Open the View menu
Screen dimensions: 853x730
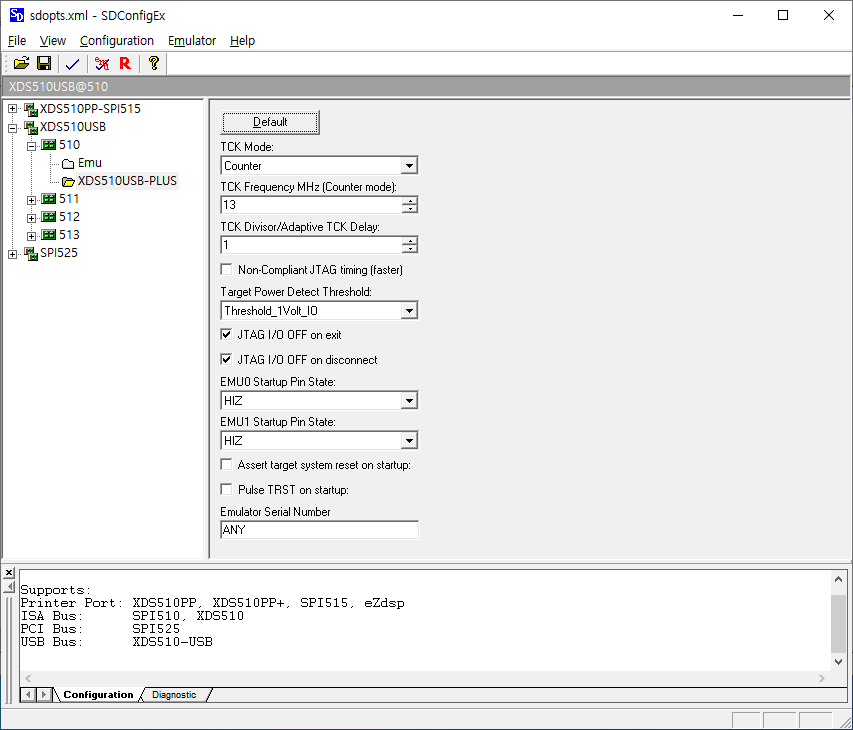pos(53,41)
